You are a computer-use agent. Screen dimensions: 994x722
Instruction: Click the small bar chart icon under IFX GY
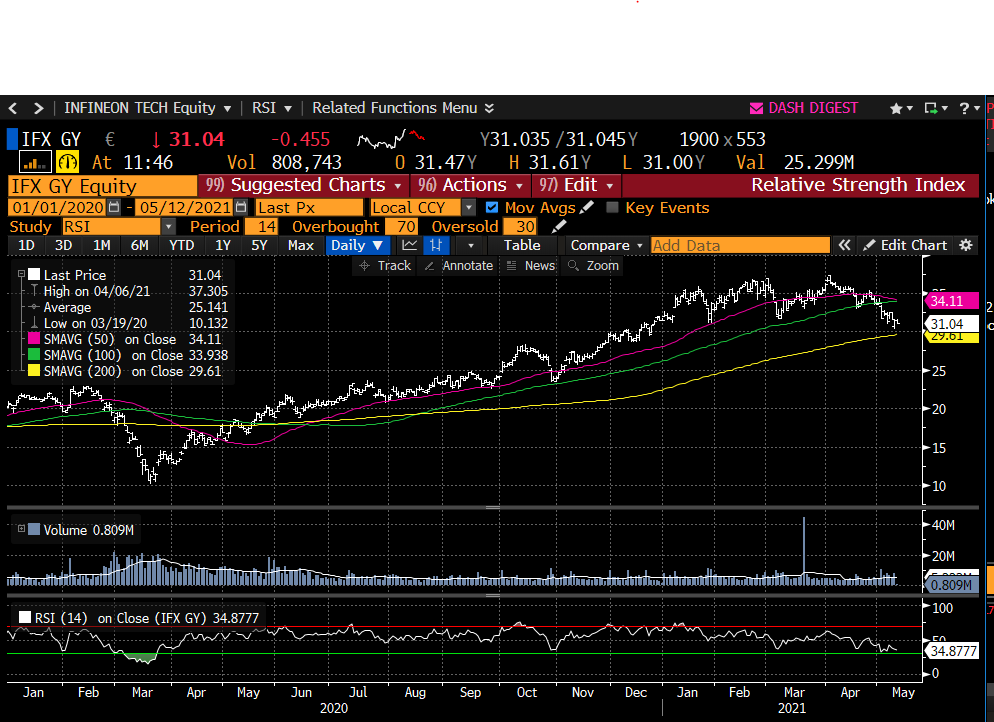pyautogui.click(x=34, y=162)
